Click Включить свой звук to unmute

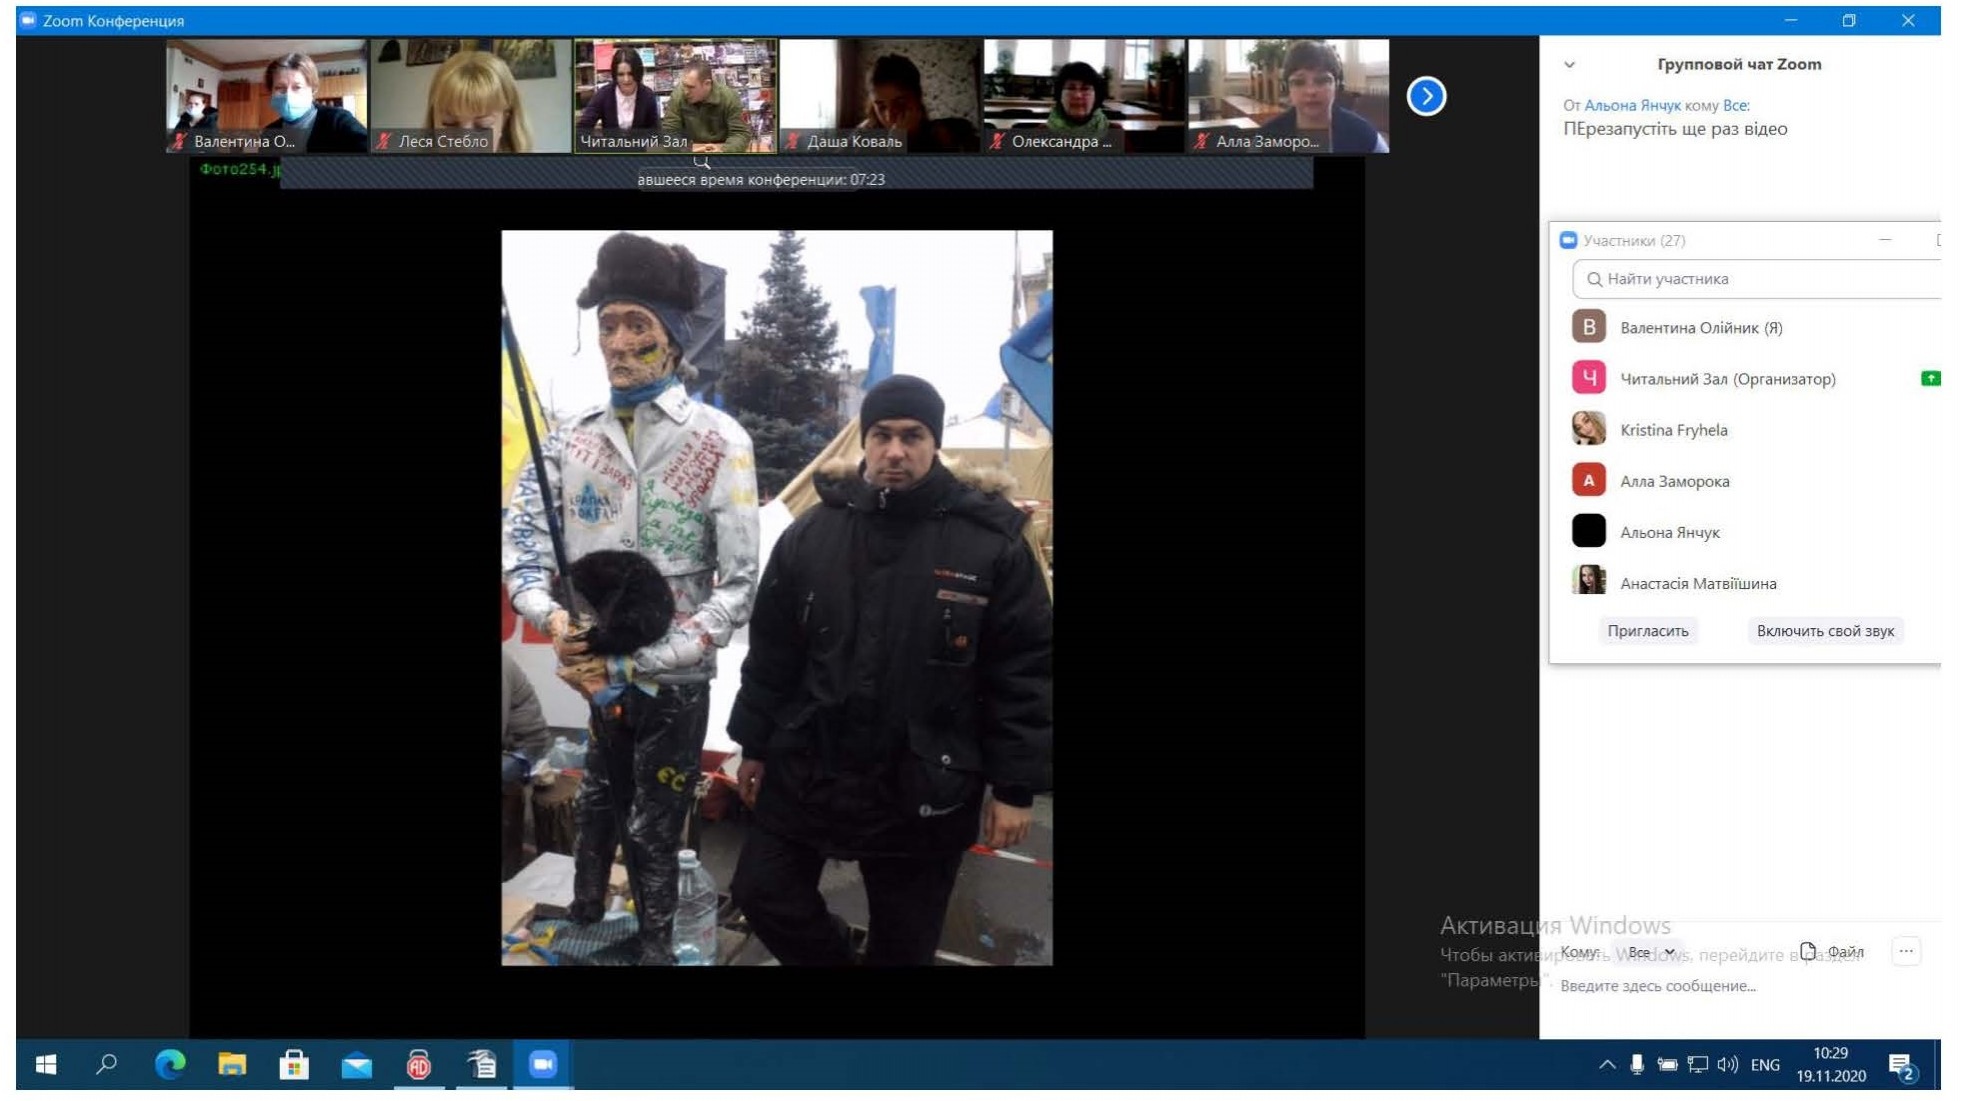pos(1824,631)
